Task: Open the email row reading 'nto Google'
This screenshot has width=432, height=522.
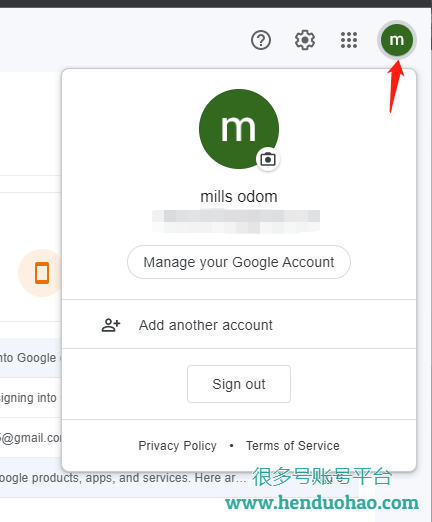Action: click(x=31, y=358)
